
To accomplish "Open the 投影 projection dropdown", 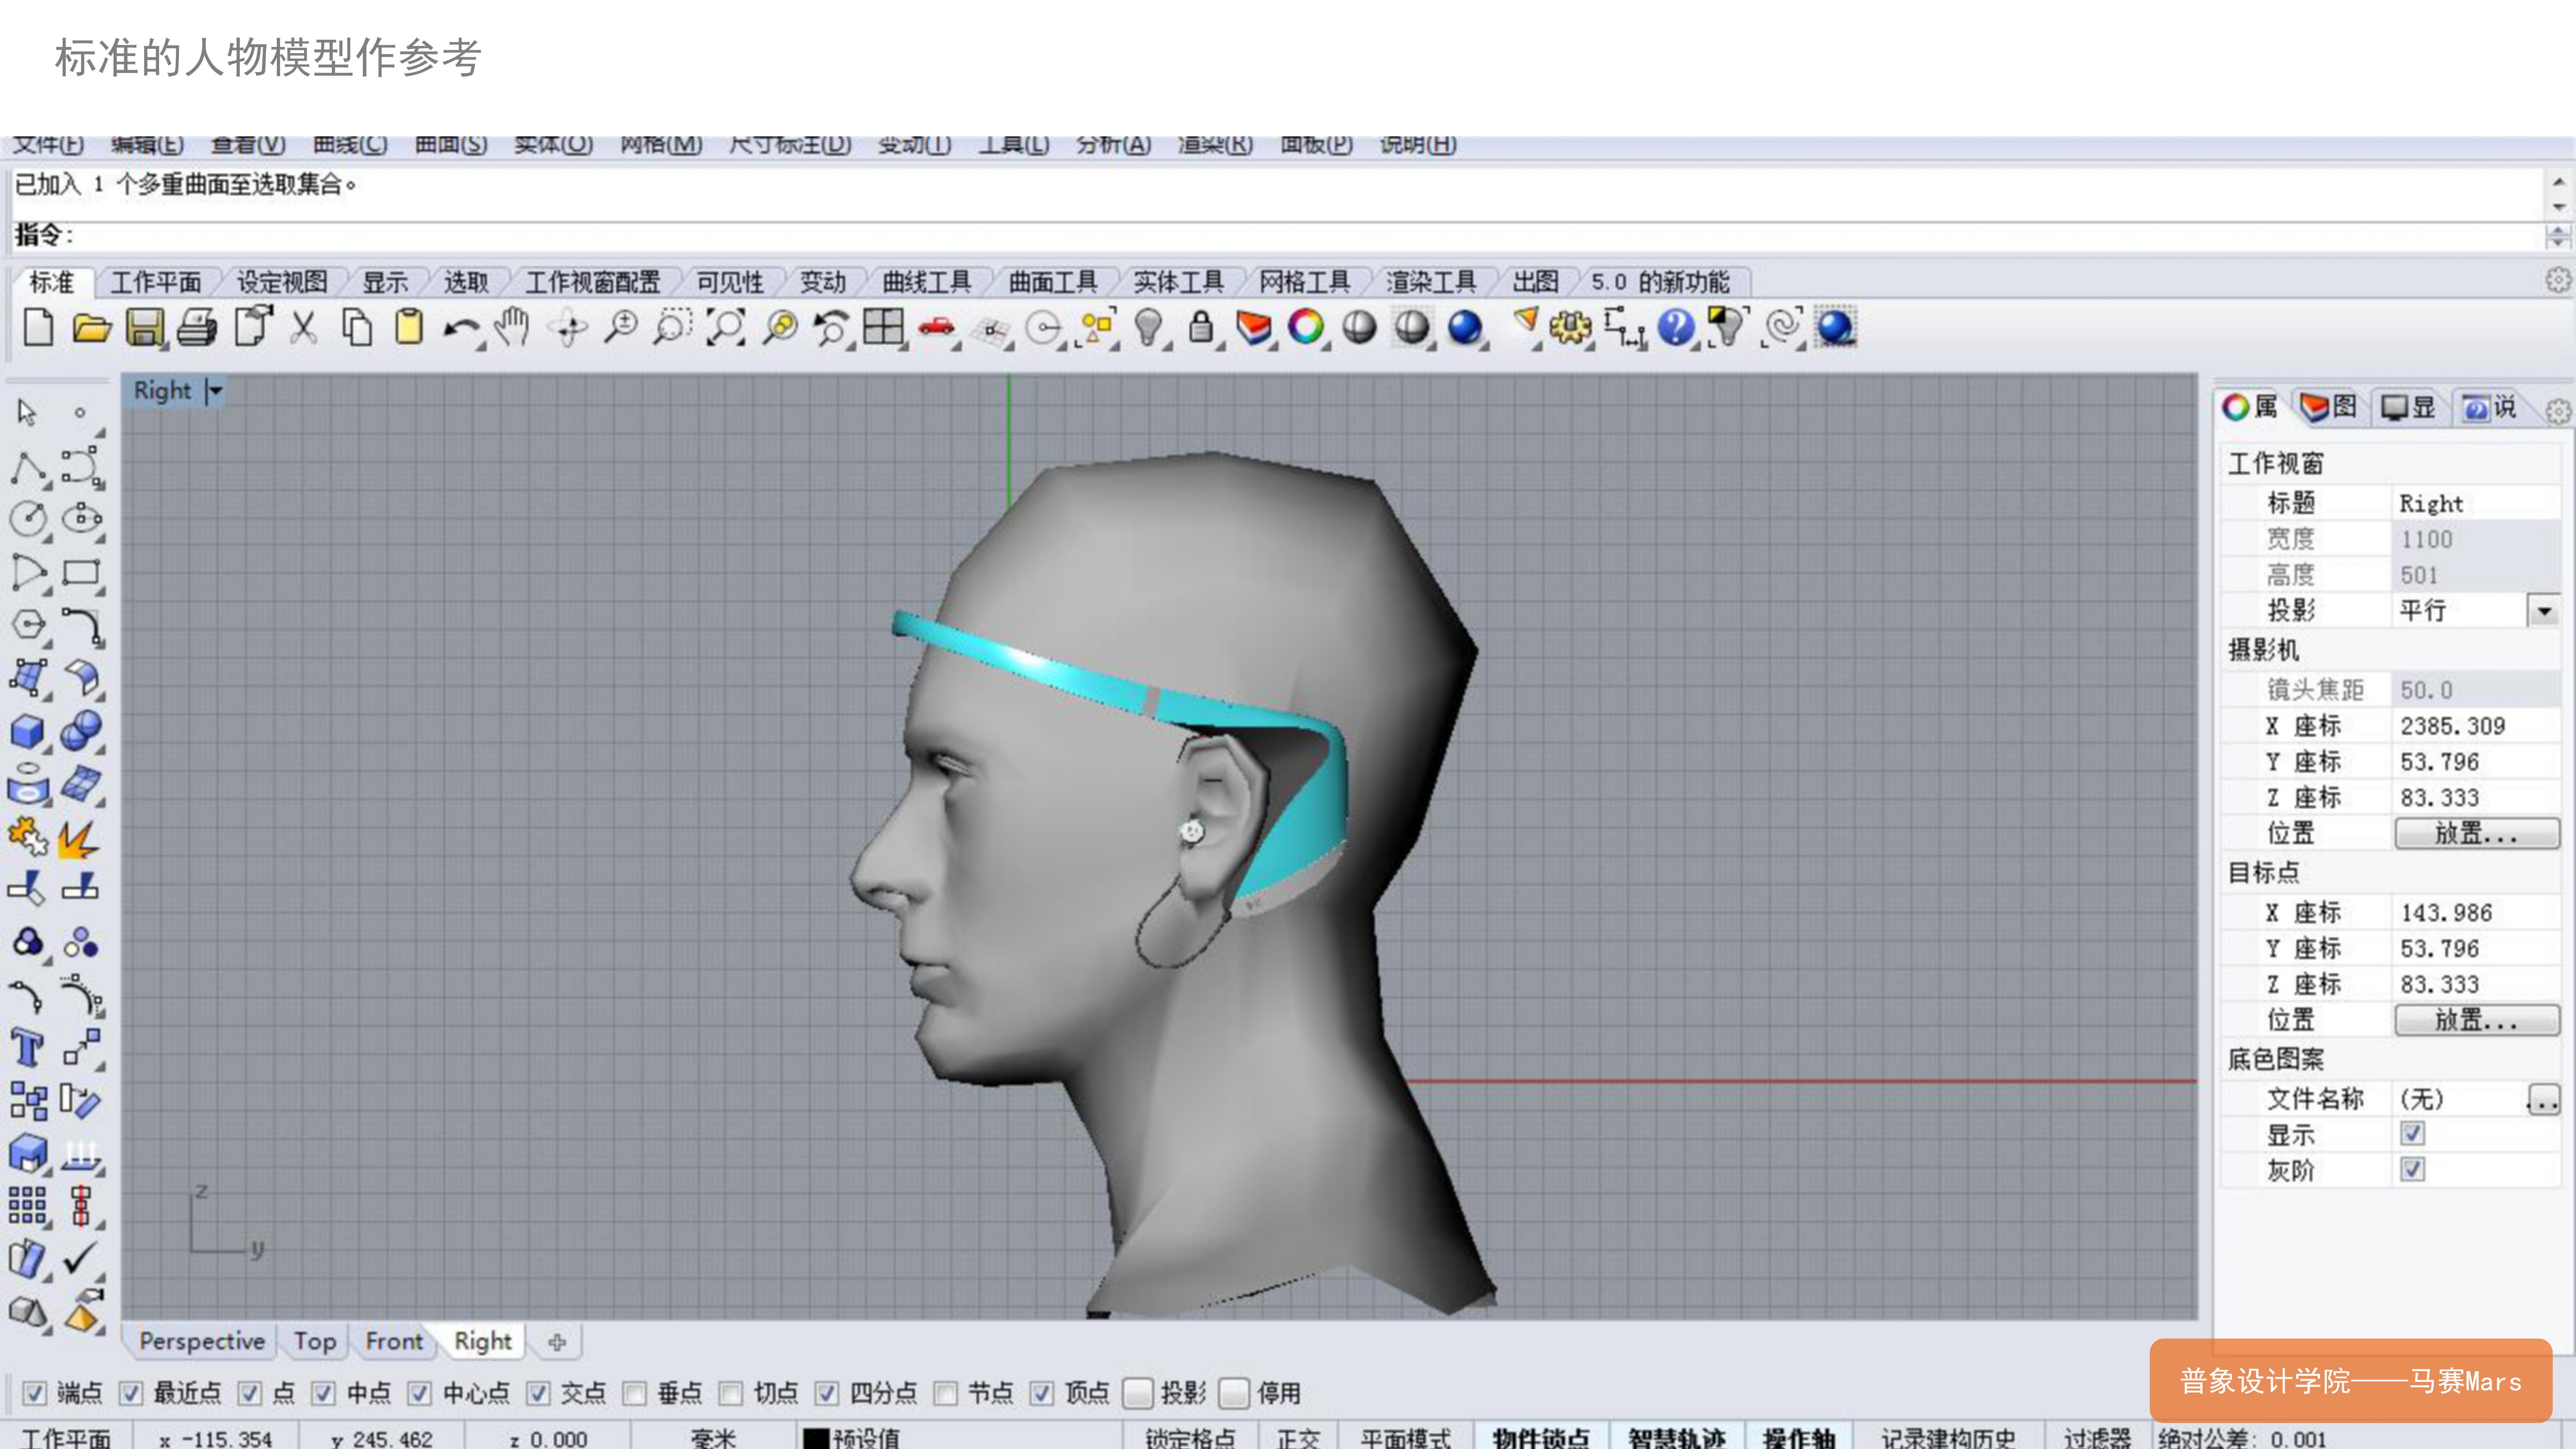I will click(2545, 610).
